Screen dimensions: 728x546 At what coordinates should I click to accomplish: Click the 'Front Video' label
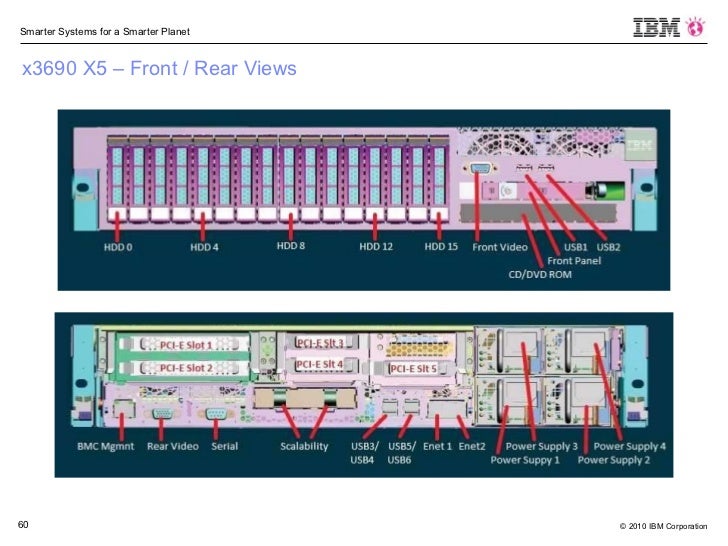pyautogui.click(x=500, y=247)
